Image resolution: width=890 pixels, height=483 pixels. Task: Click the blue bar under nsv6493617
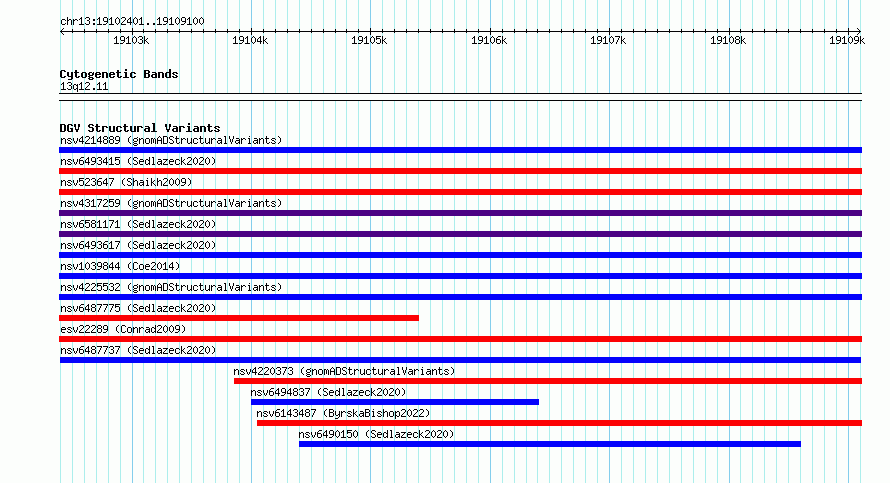click(x=460, y=255)
